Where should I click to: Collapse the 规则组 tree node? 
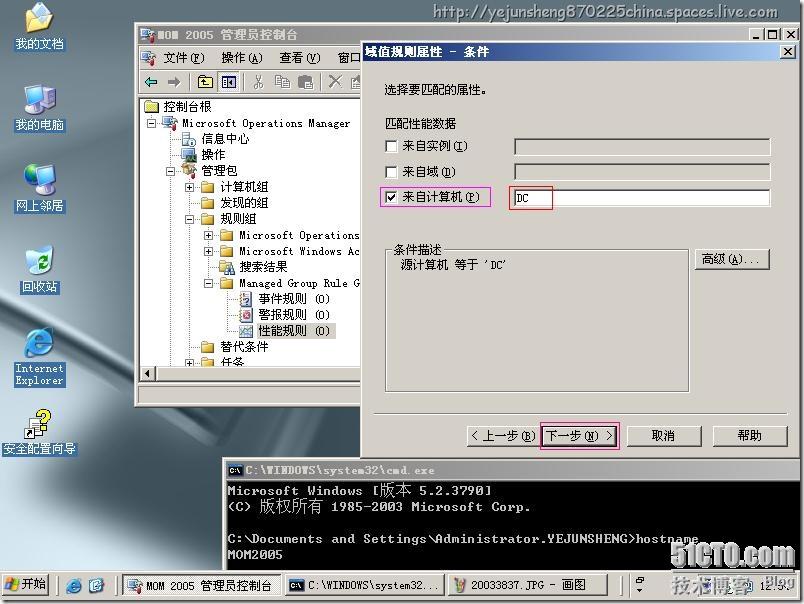pos(189,219)
